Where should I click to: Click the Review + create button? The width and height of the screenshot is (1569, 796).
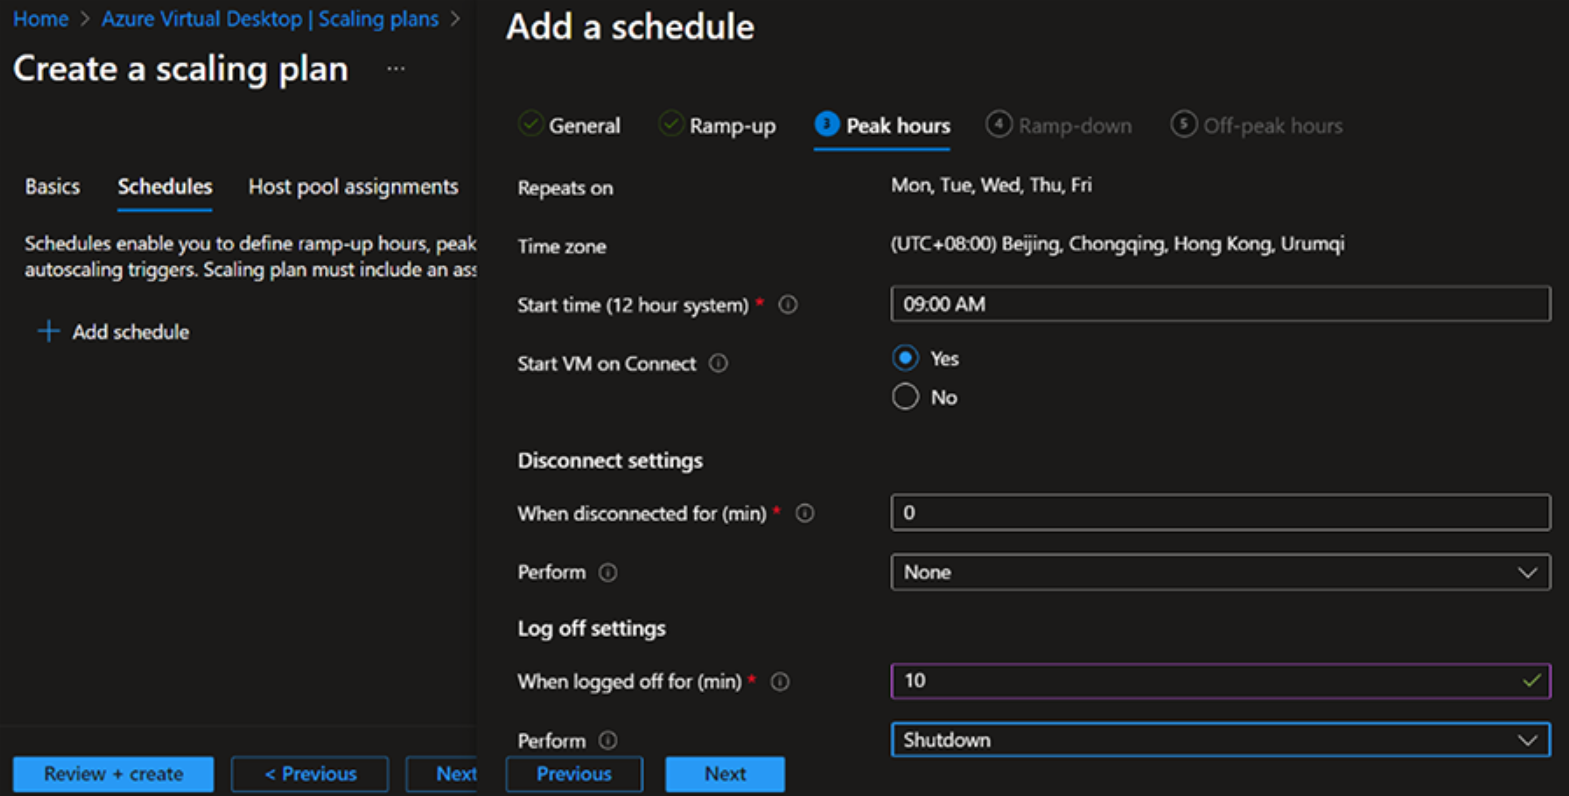click(113, 774)
